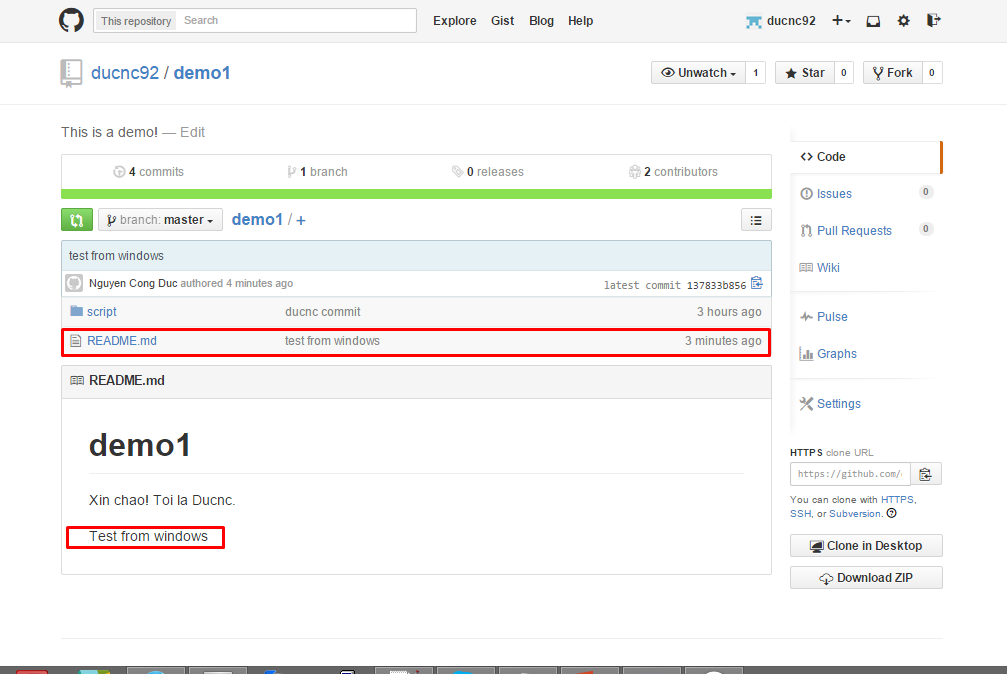Open the README.md file link
This screenshot has width=1007, height=674.
tap(121, 341)
